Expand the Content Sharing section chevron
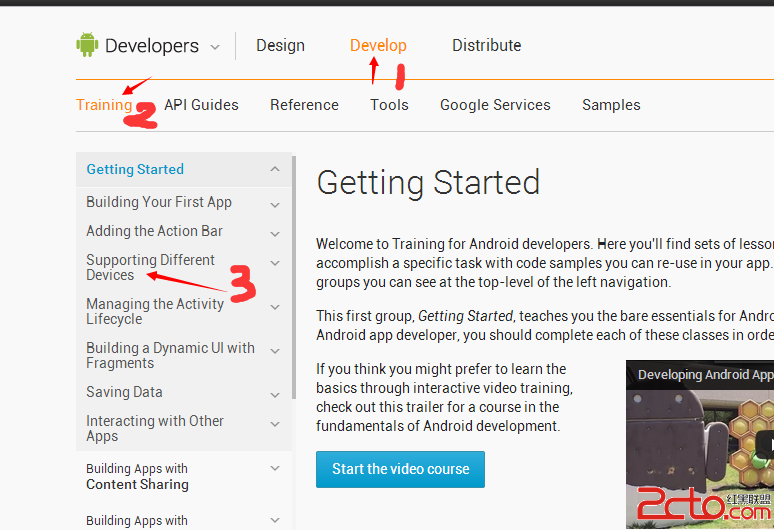Image resolution: width=774 pixels, height=530 pixels. [x=275, y=468]
